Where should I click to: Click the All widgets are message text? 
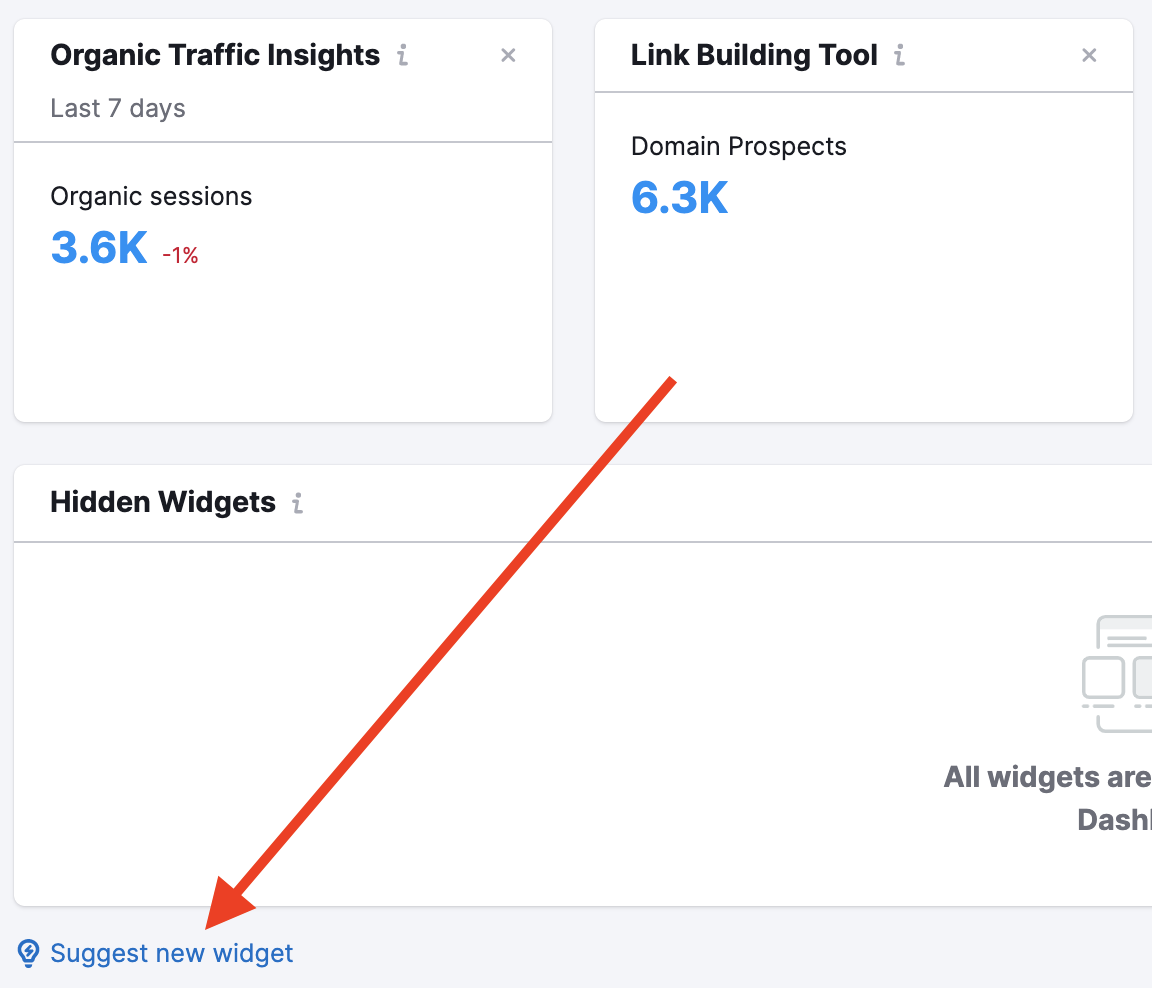[x=1048, y=777]
